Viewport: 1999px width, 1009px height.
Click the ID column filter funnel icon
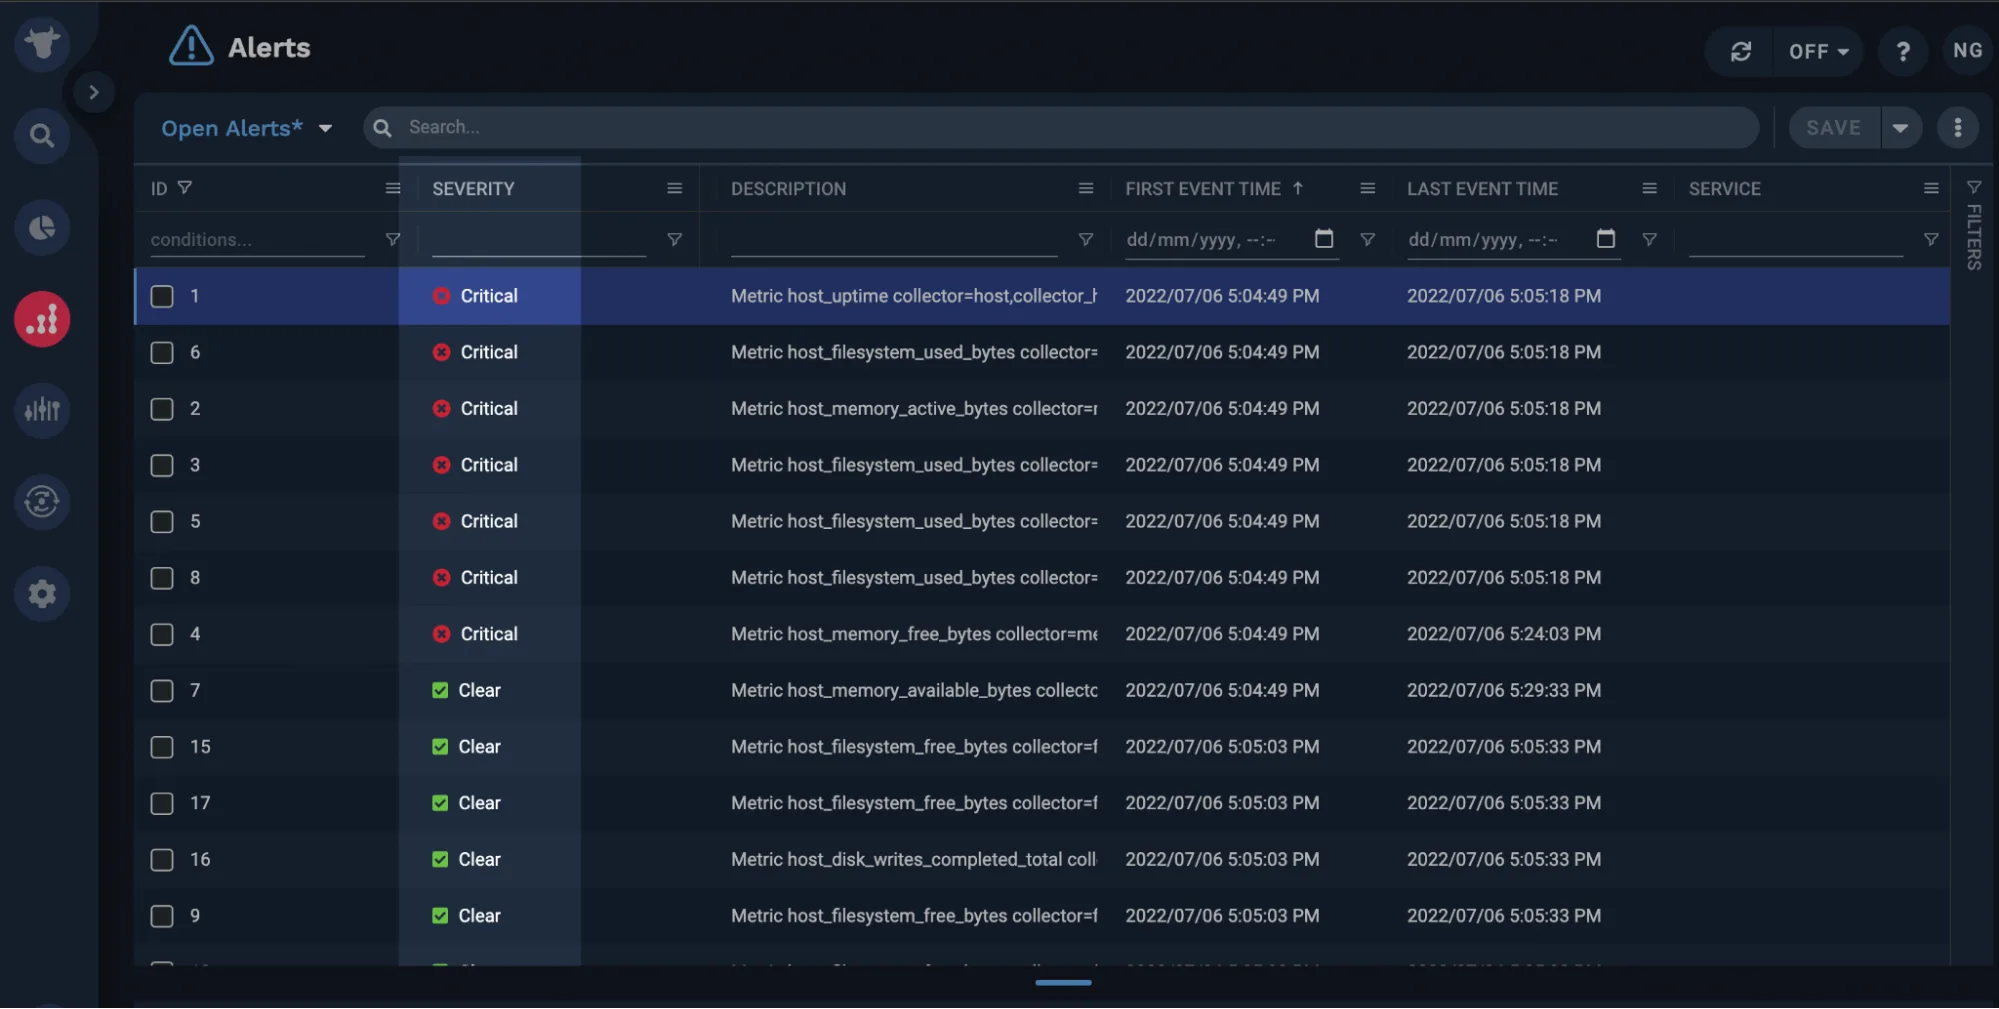(184, 188)
